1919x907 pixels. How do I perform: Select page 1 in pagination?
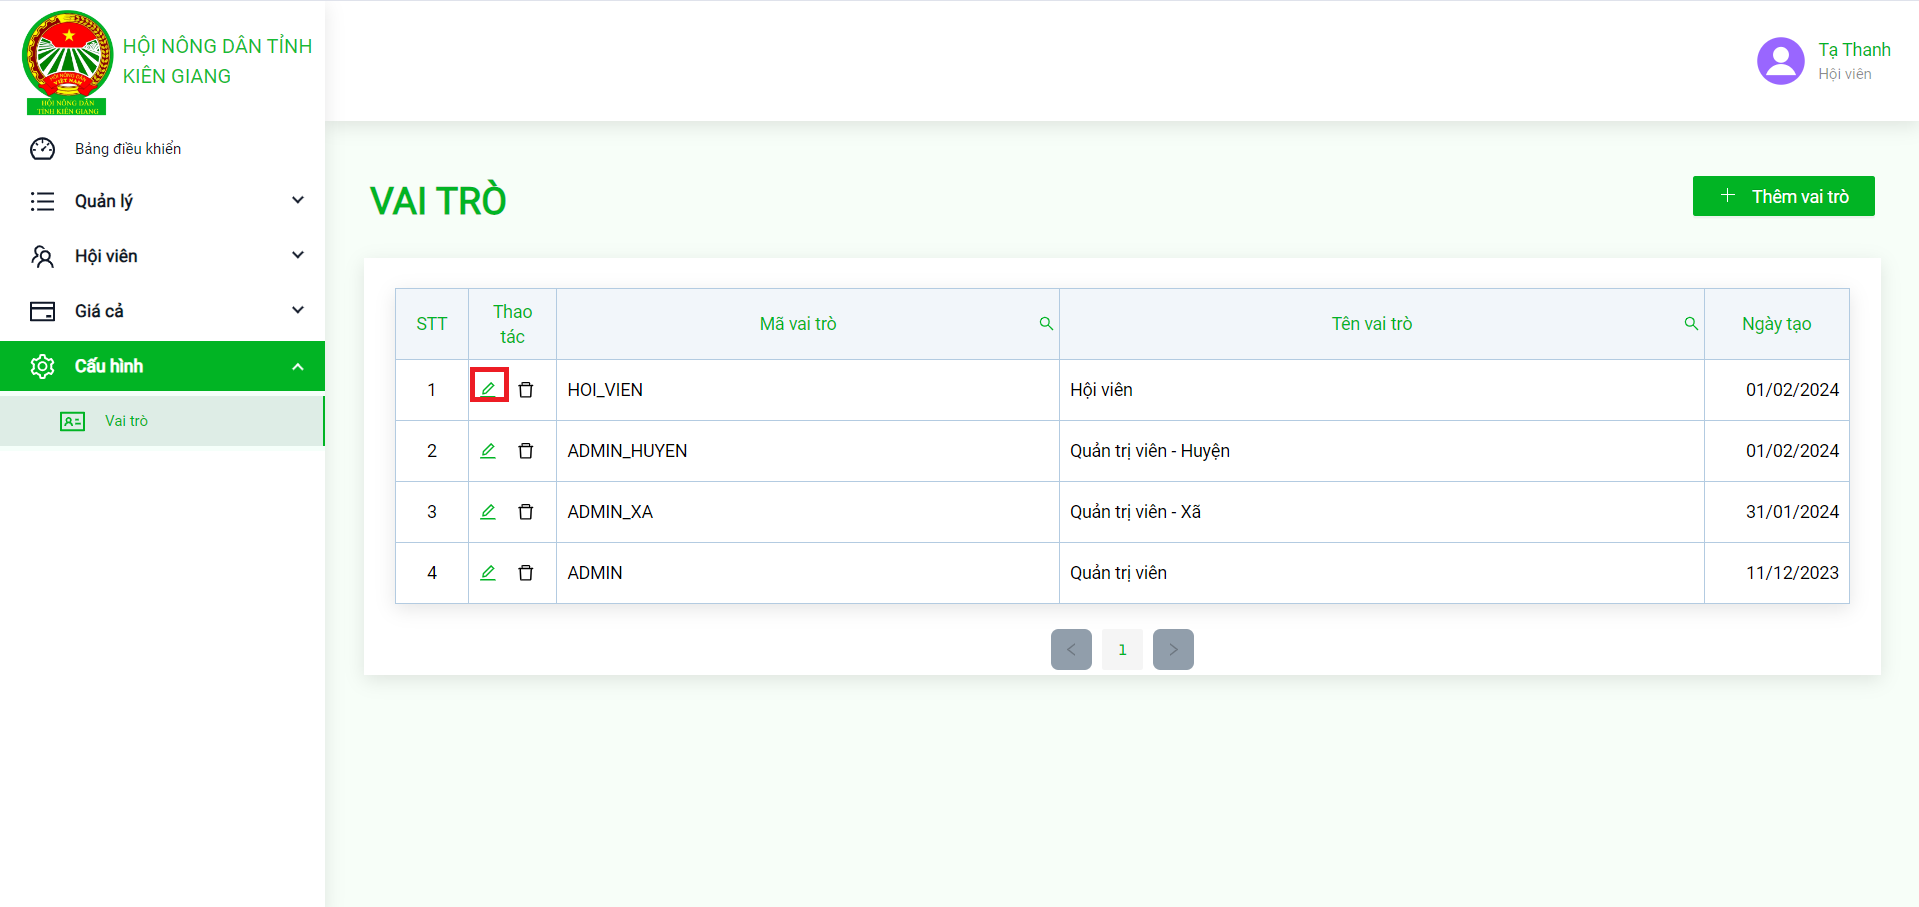click(x=1122, y=649)
